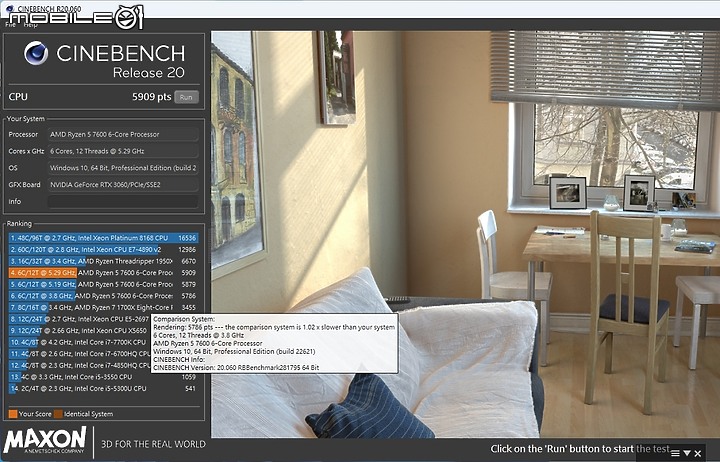
Task: Select ranking row 6, 6C/12T @ 3.8 GHz
Action: click(x=103, y=296)
